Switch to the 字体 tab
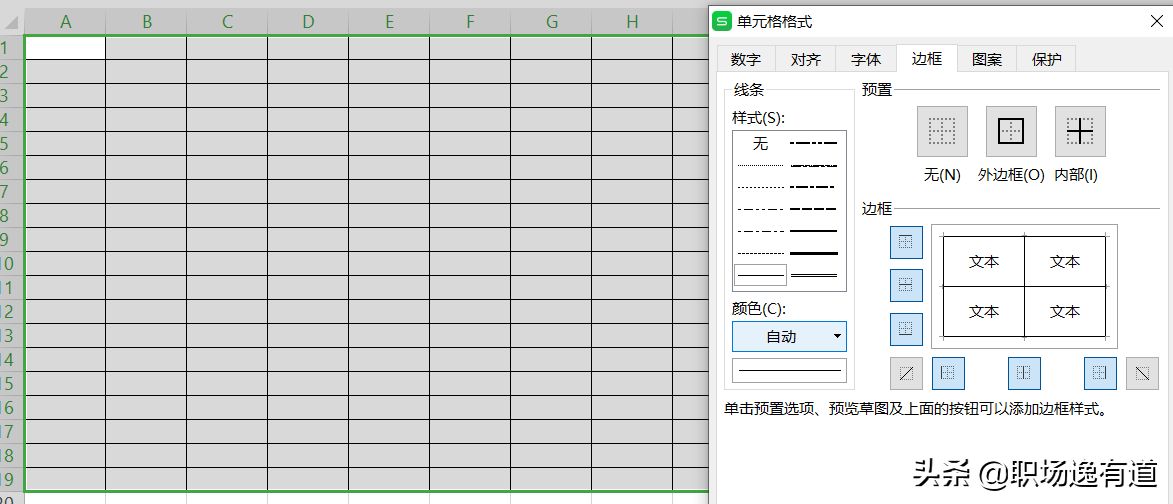Image resolution: width=1173 pixels, height=504 pixels. [x=866, y=60]
